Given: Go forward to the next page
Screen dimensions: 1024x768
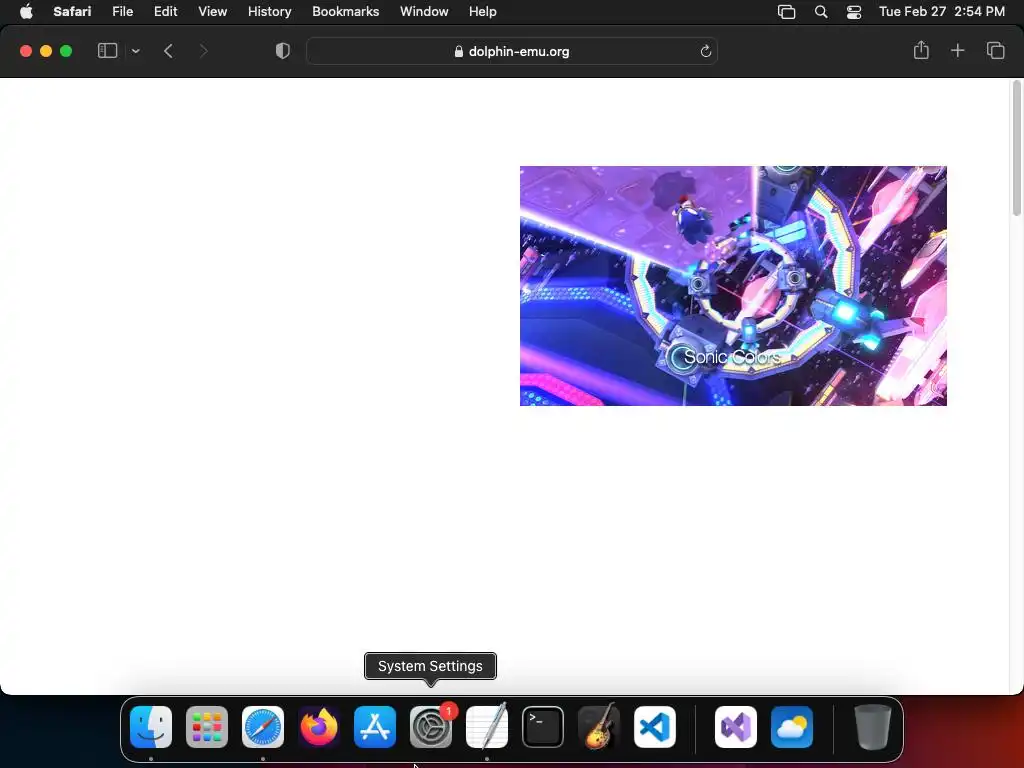Looking at the screenshot, I should (203, 51).
